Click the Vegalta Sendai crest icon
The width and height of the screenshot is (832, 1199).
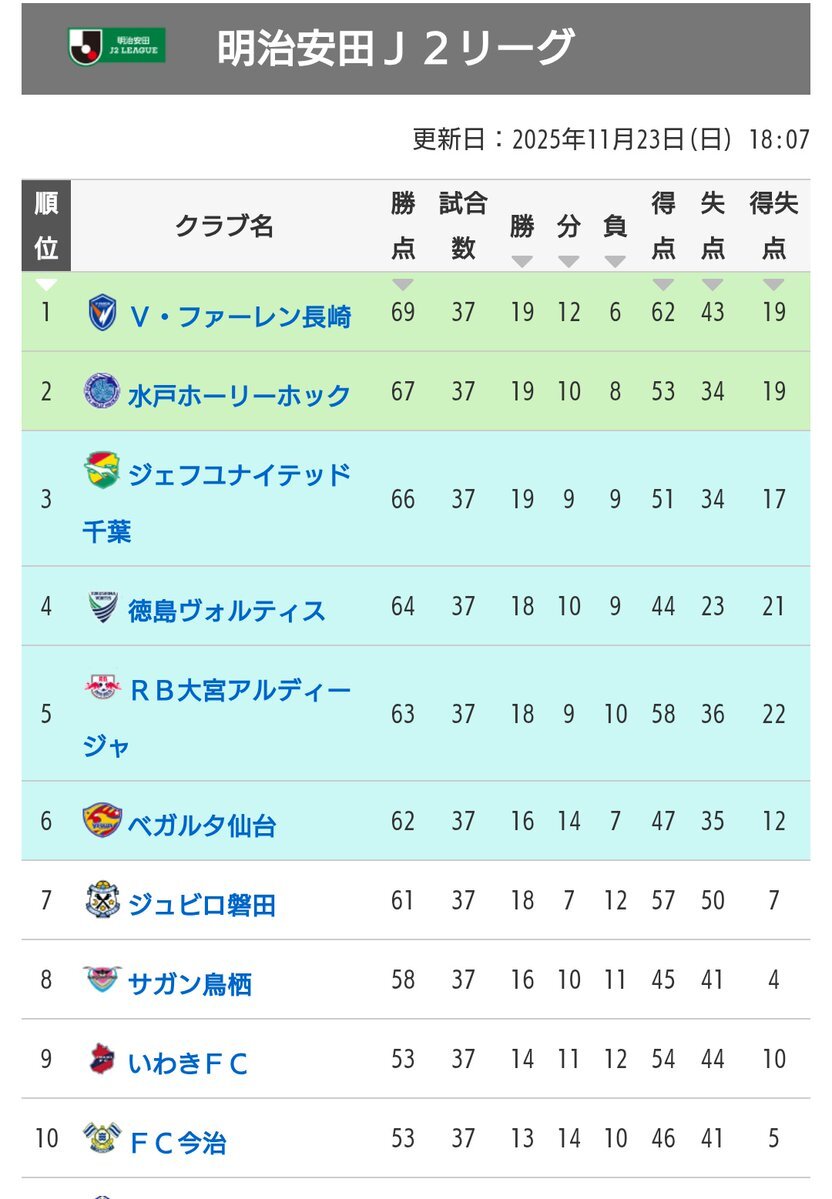(x=102, y=821)
